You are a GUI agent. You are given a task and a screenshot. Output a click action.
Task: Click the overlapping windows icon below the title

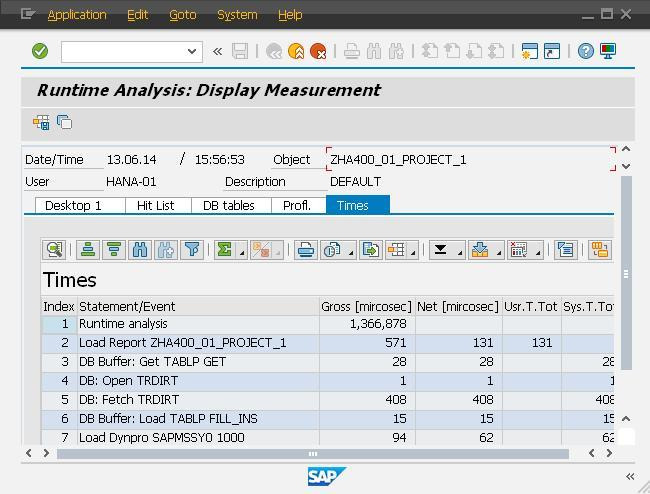(x=64, y=122)
